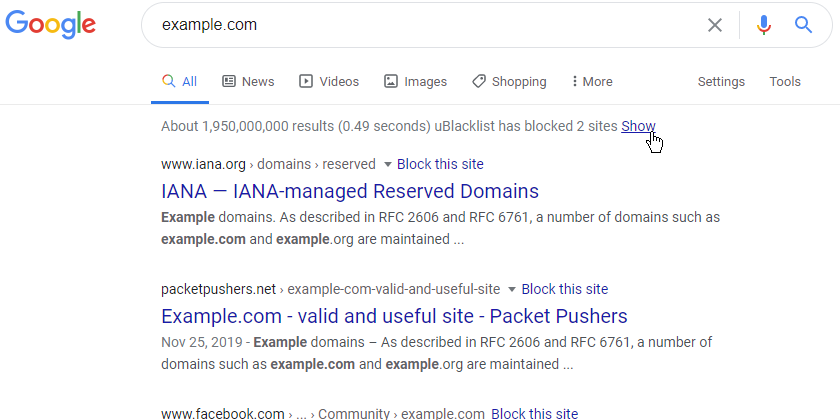Open the Images tab
The height and width of the screenshot is (420, 840).
(x=415, y=81)
